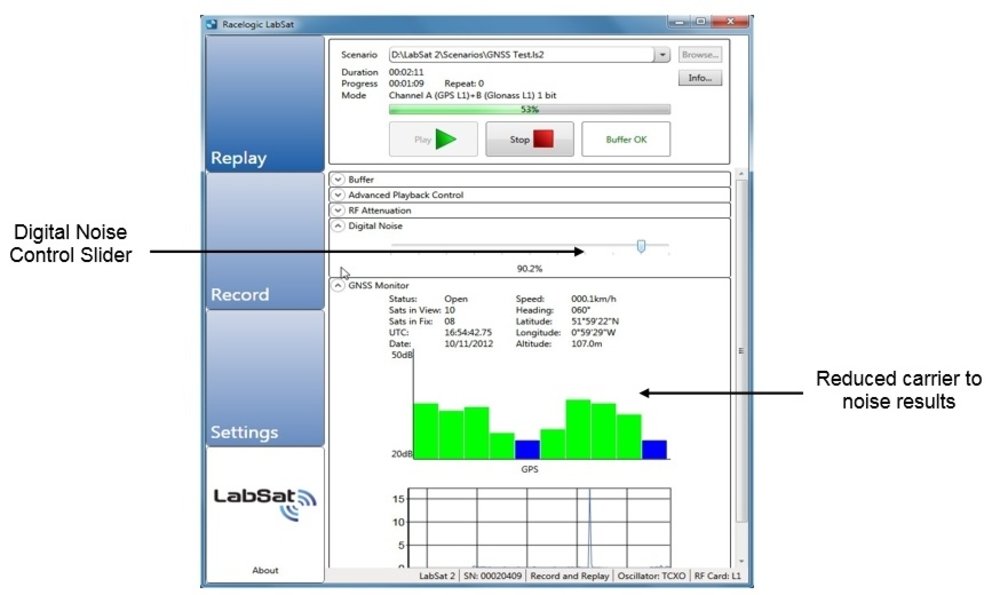Click the Racelogic LabSat title bar icon

(210, 21)
